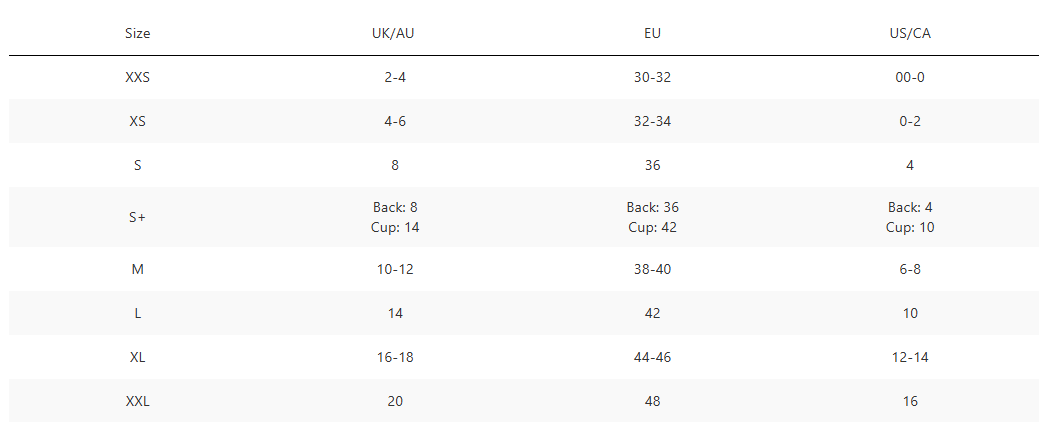1039x422 pixels.
Task: Select the XXS size row label
Action: pyautogui.click(x=138, y=77)
